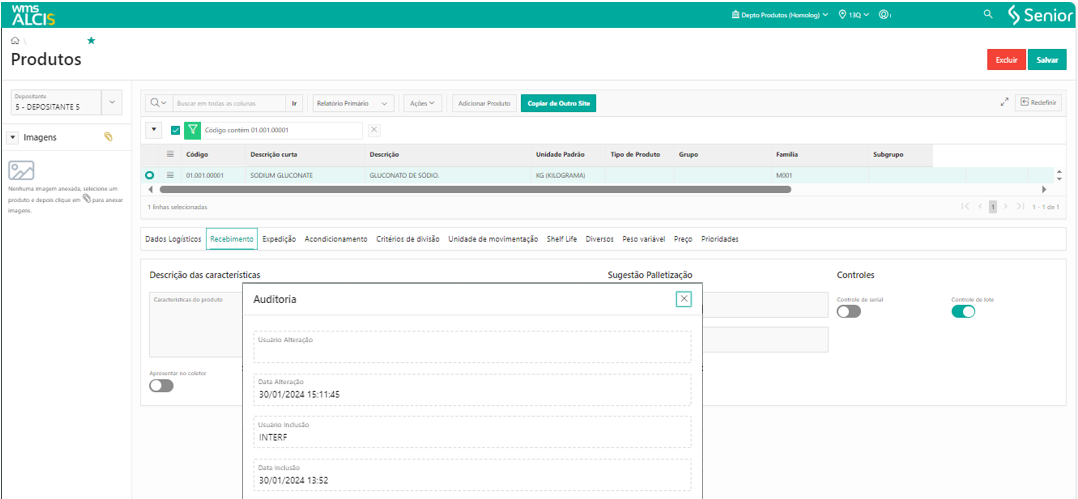Open the Depositante dropdown
Viewport: 1078px width, 499px height.
[112, 102]
